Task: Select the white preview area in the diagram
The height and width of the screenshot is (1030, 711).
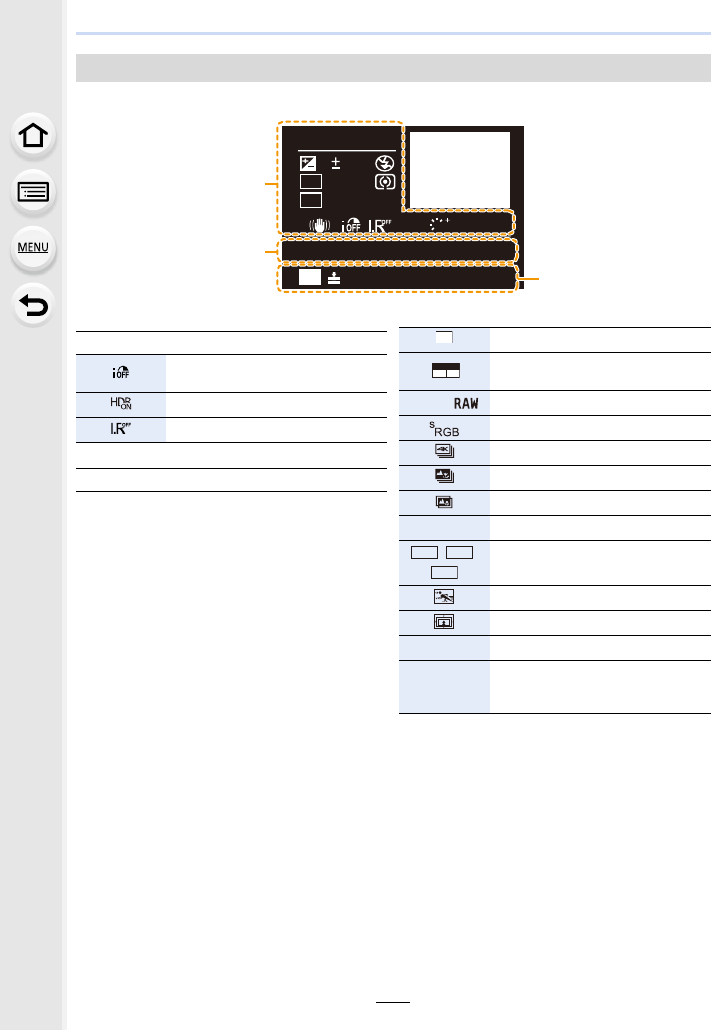Action: tap(460, 170)
